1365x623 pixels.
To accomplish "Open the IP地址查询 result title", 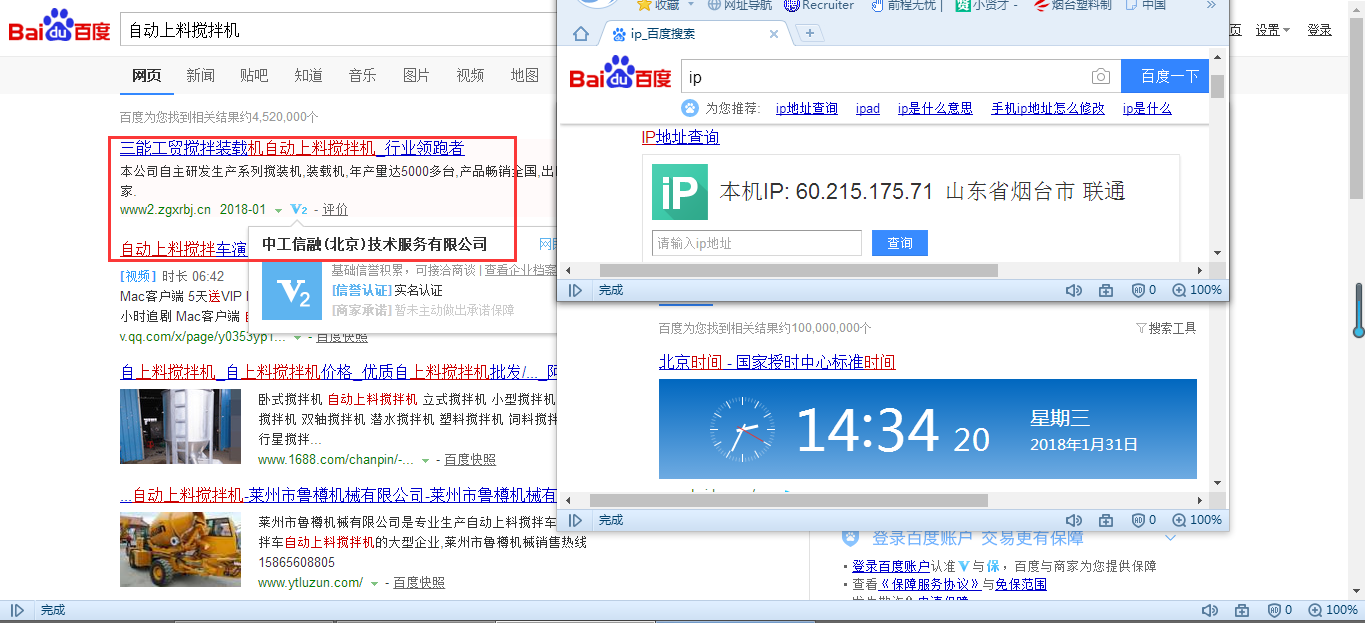I will 680,138.
